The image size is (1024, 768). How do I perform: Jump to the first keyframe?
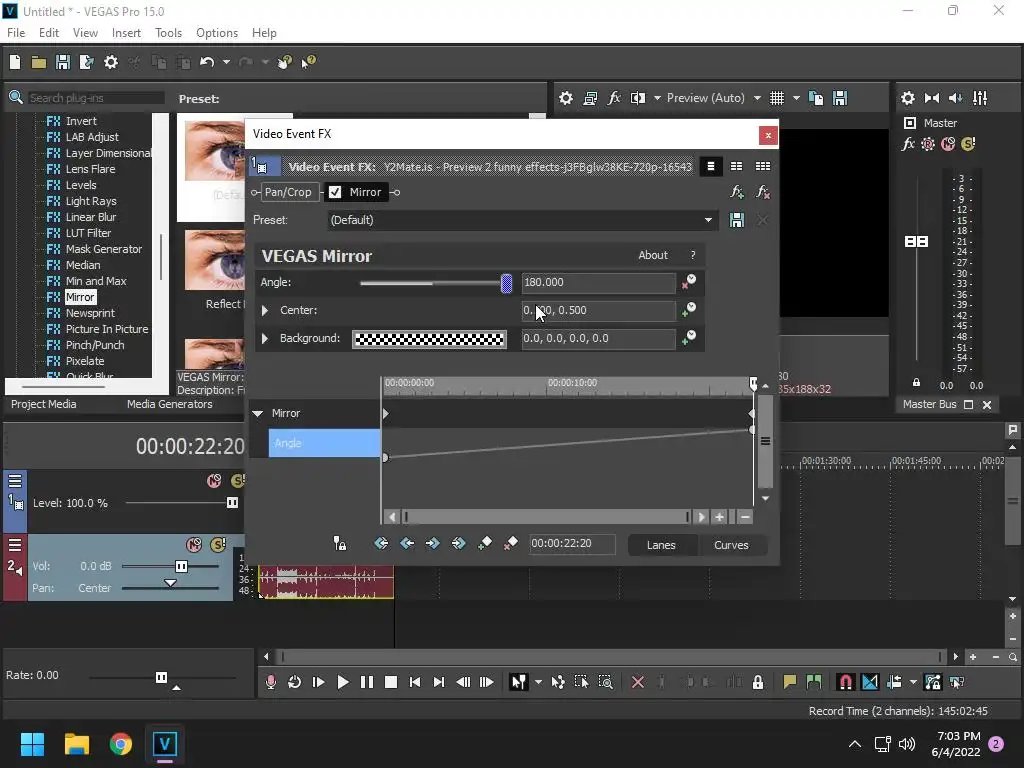(381, 543)
